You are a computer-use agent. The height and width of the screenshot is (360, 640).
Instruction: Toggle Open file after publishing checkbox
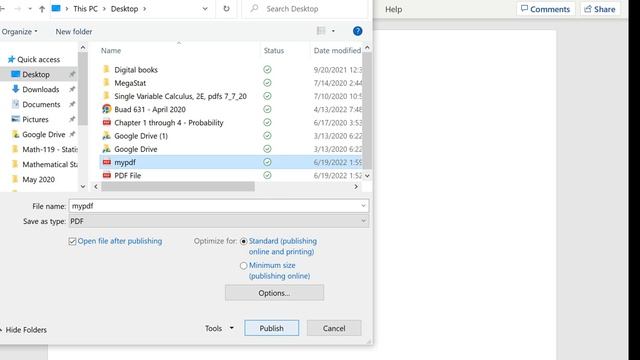tap(72, 241)
